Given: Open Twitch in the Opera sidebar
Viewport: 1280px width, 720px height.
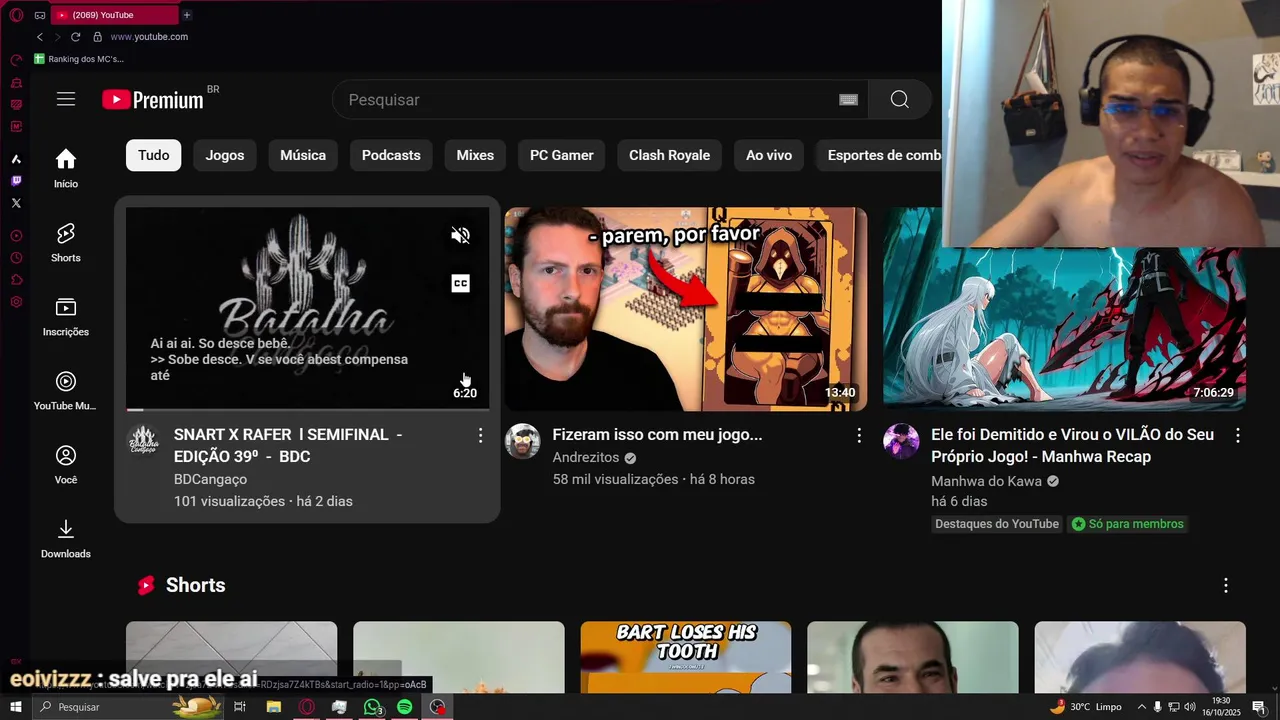Looking at the screenshot, I should point(16,181).
